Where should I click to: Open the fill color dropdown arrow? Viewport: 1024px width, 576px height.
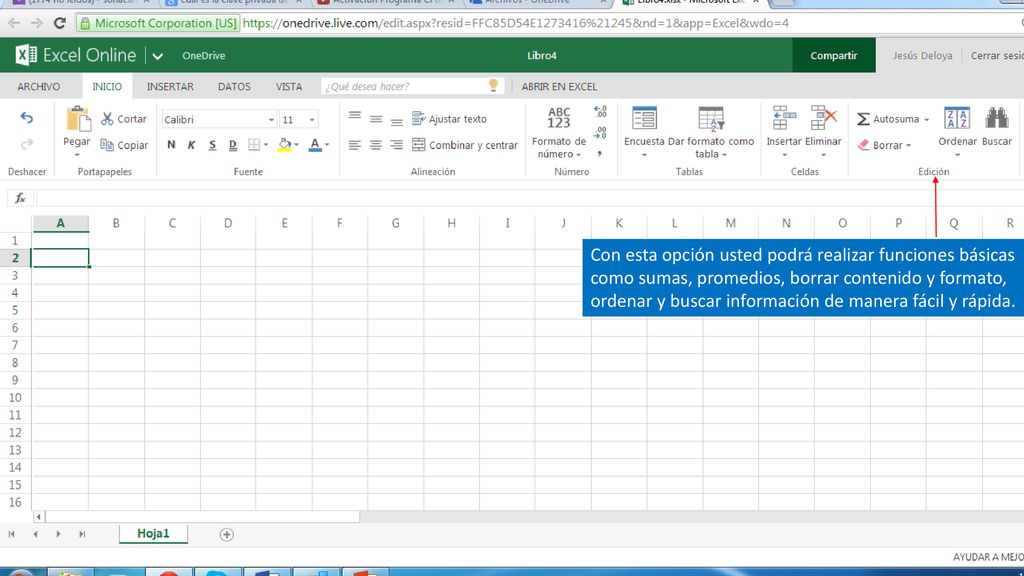(296, 144)
